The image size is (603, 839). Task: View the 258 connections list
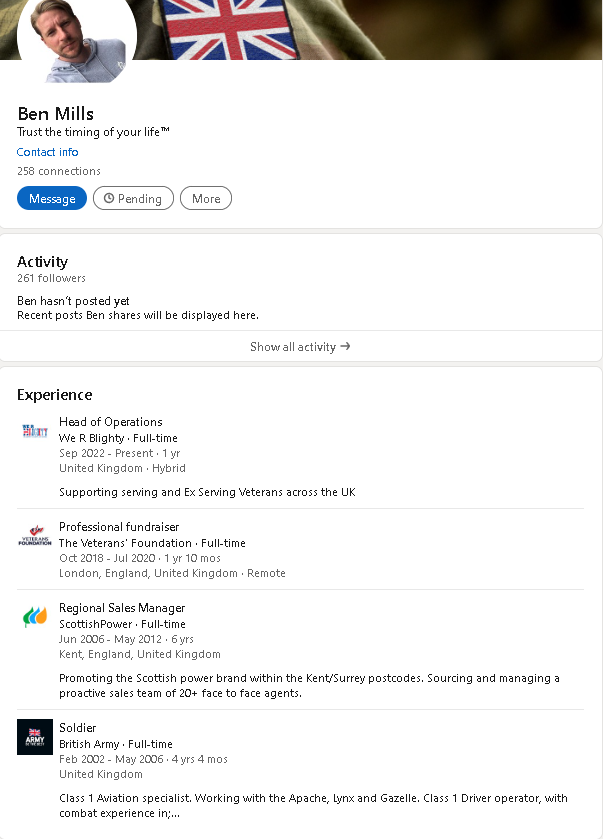click(59, 171)
